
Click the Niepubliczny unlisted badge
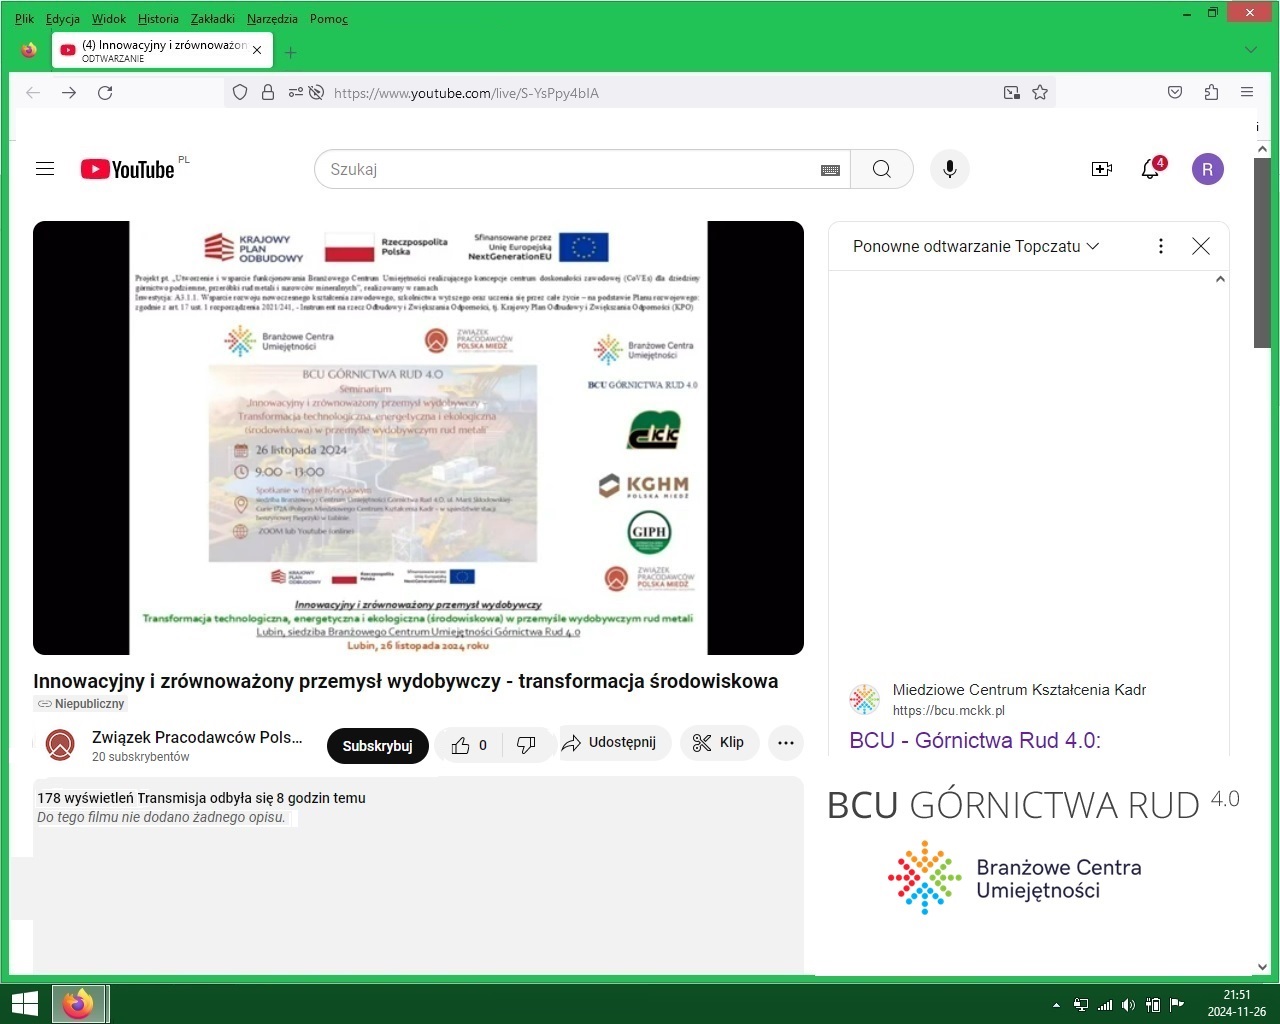(81, 704)
